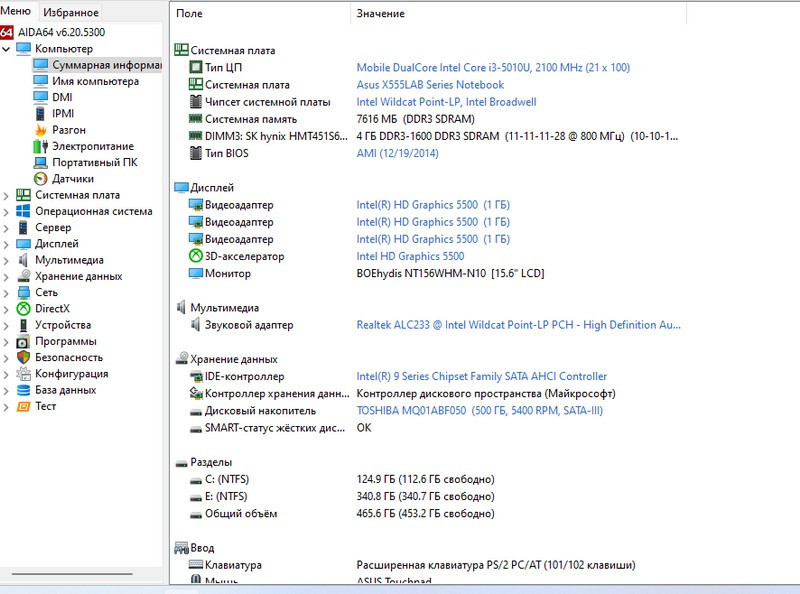This screenshot has width=800, height=594.
Task: Click the Тест benchmark icon
Action: click(23, 406)
